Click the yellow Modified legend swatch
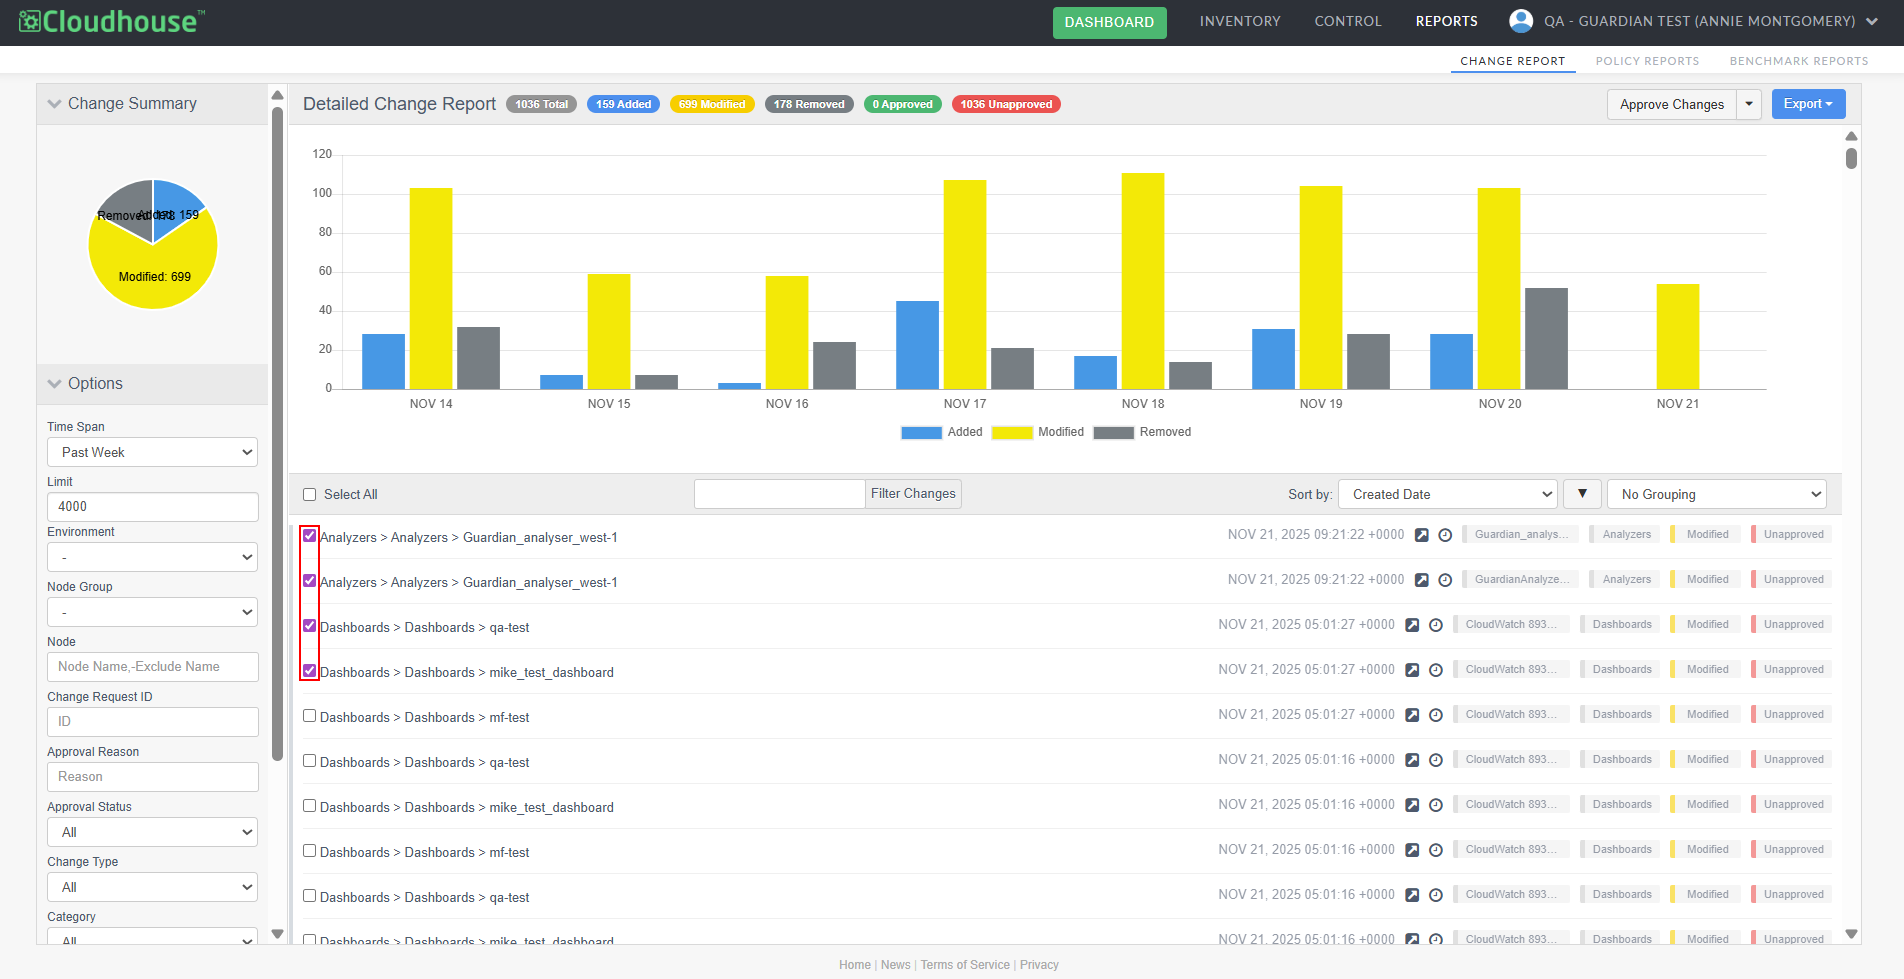1904x979 pixels. (1011, 433)
